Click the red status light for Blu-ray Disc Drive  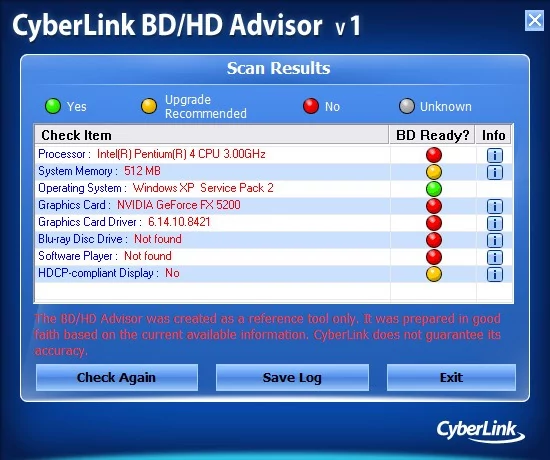click(434, 240)
